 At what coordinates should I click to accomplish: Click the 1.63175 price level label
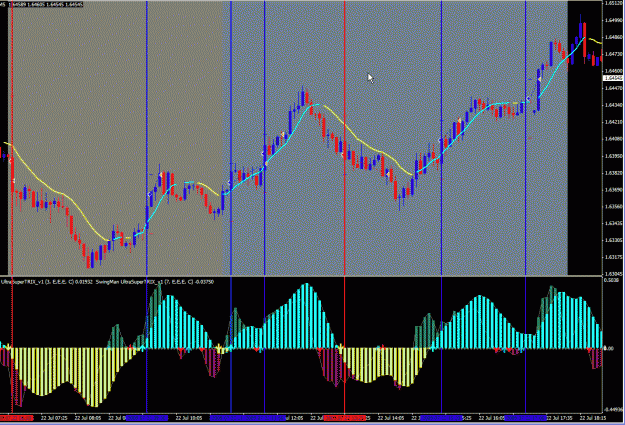(x=614, y=258)
